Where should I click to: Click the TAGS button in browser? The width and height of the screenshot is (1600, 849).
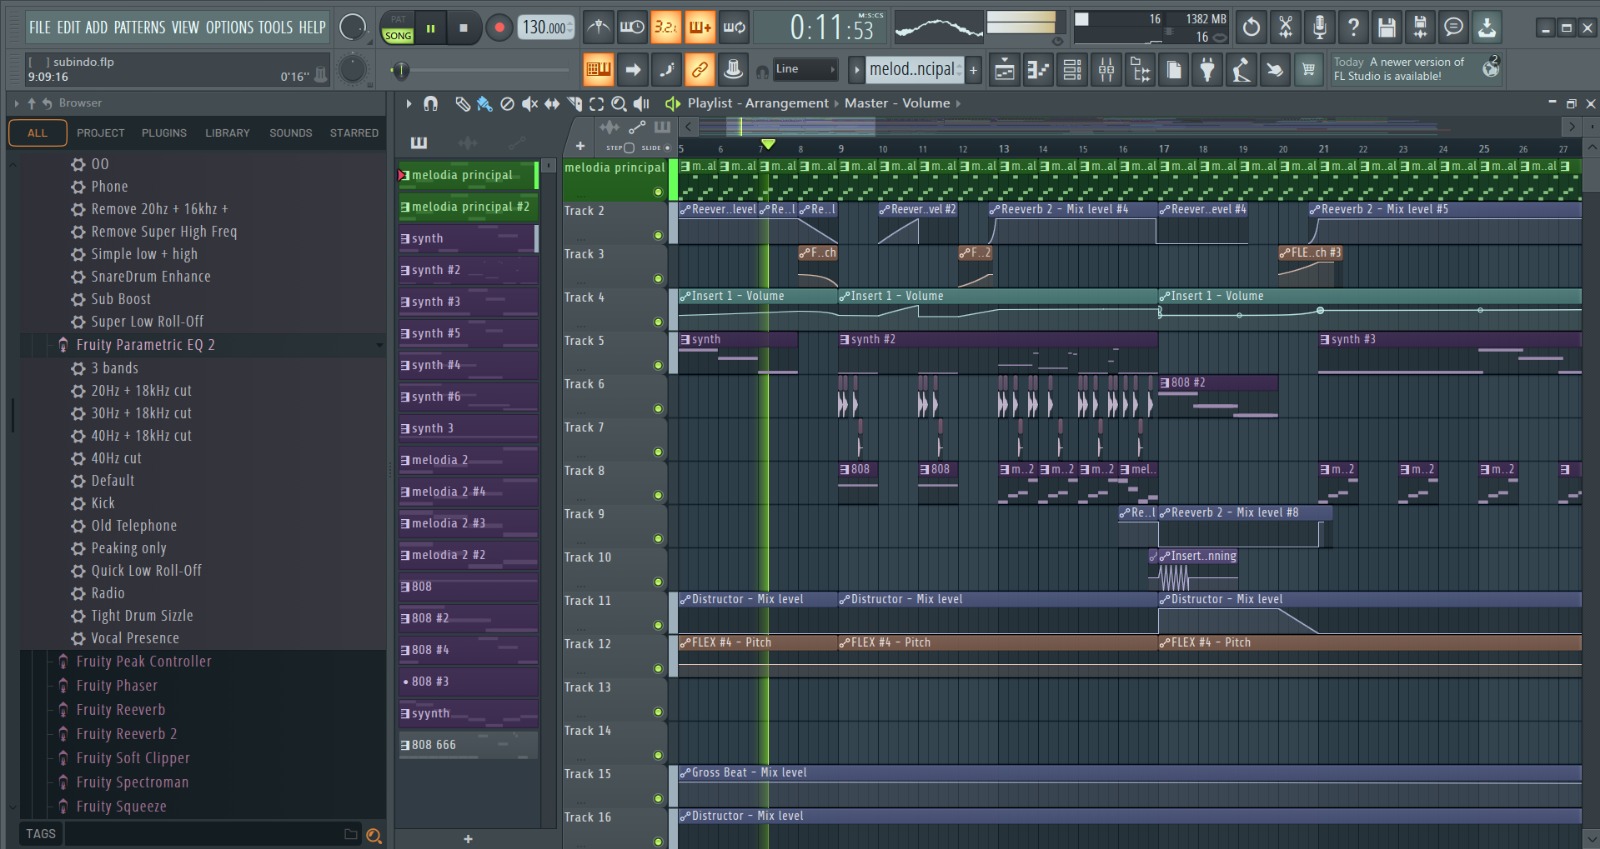tap(41, 834)
